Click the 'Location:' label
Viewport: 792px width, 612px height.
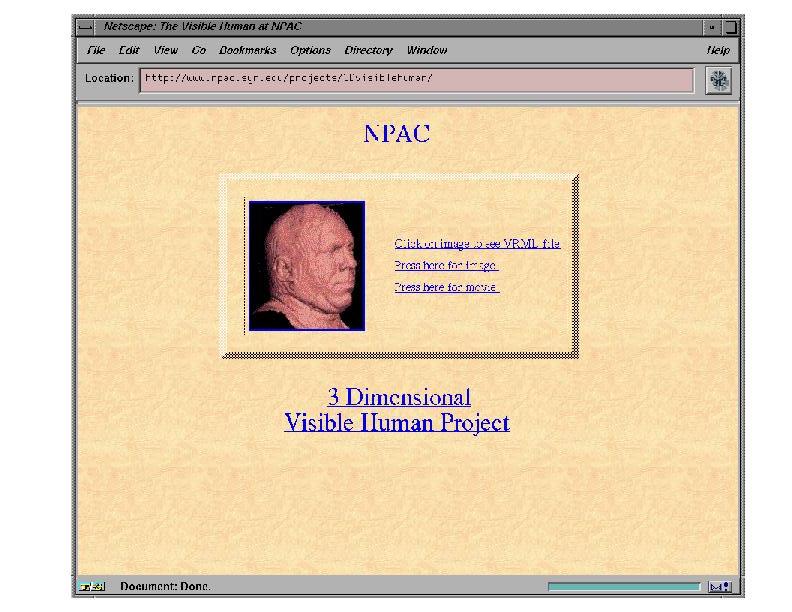pos(109,78)
